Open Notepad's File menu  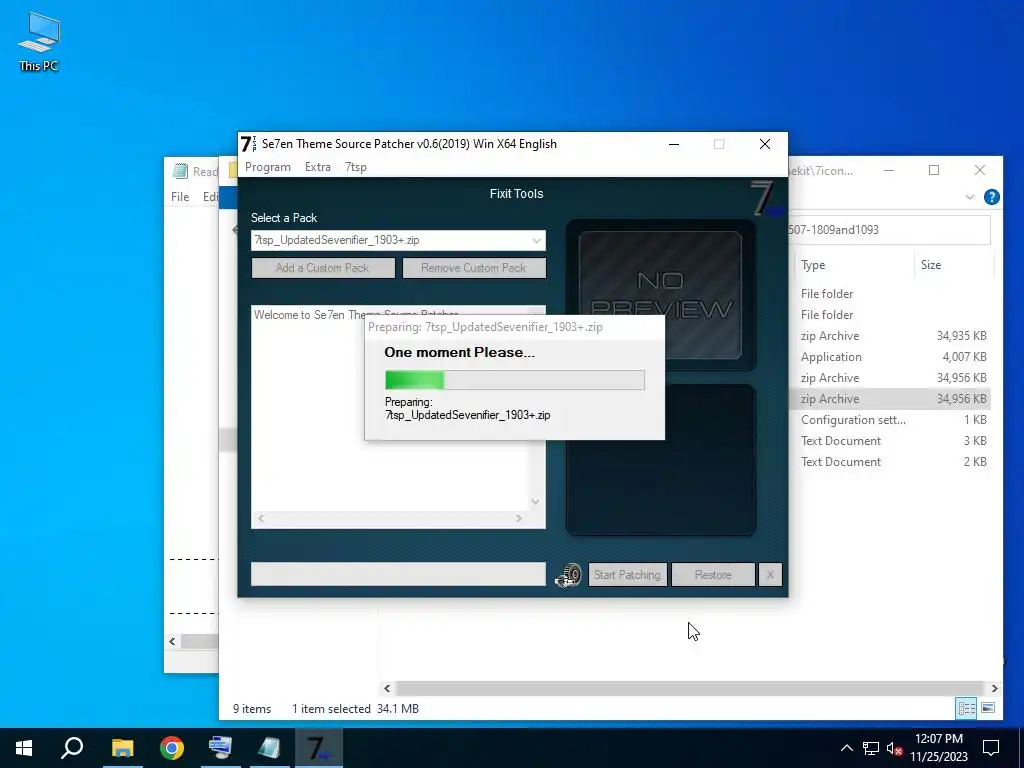point(180,197)
